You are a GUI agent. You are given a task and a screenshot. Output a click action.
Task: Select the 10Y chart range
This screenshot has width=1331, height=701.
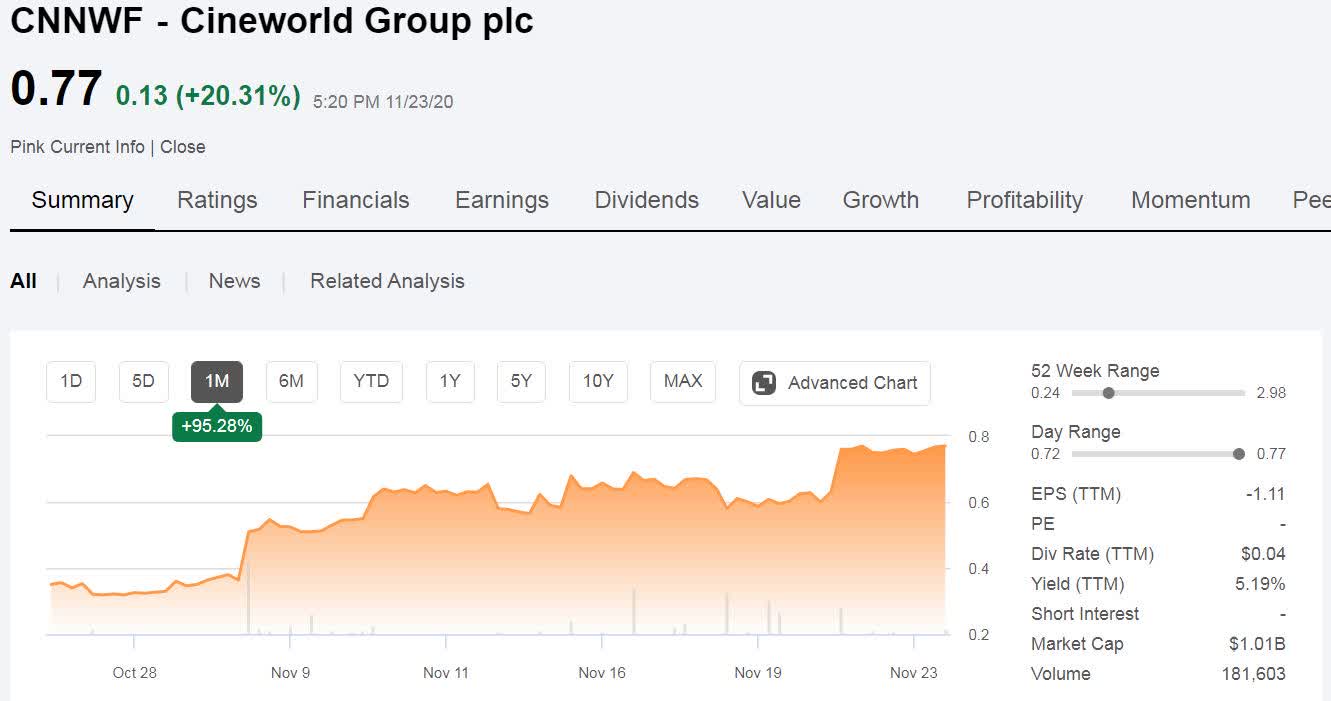click(x=598, y=382)
